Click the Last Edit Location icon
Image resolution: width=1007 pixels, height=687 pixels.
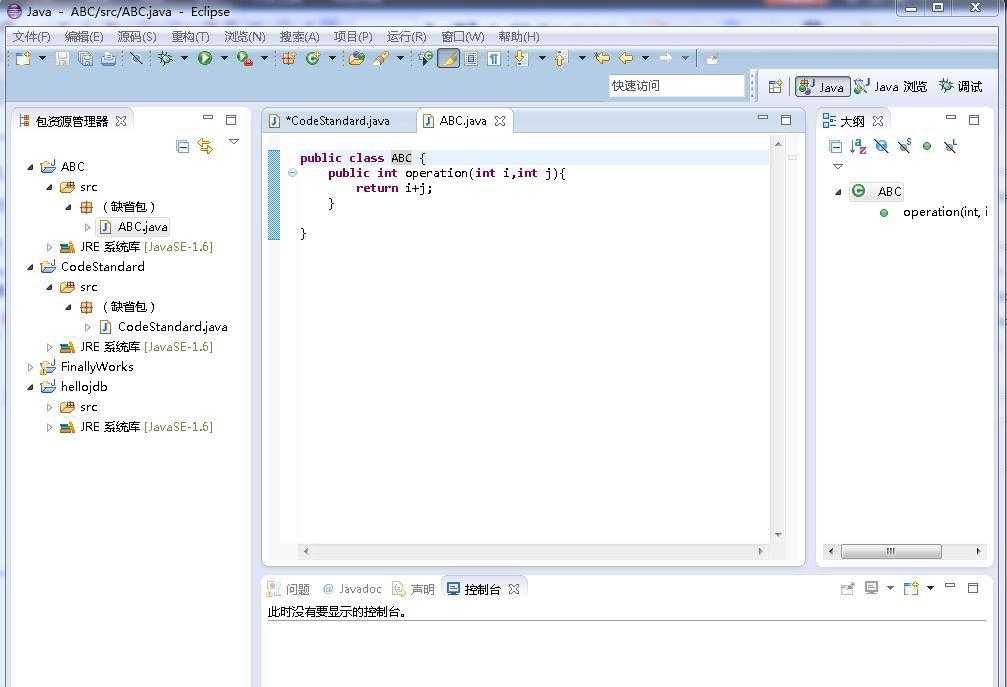coord(602,58)
